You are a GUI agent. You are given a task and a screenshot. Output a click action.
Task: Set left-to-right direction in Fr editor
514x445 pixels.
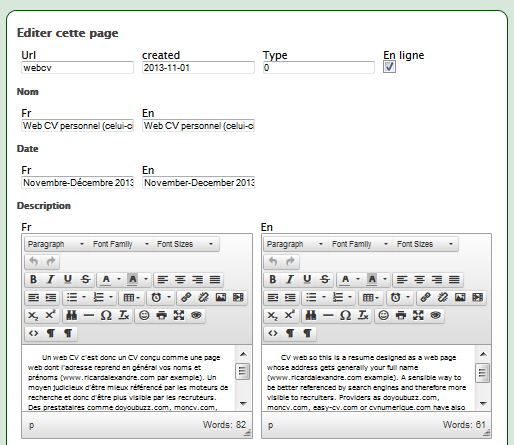pos(51,333)
